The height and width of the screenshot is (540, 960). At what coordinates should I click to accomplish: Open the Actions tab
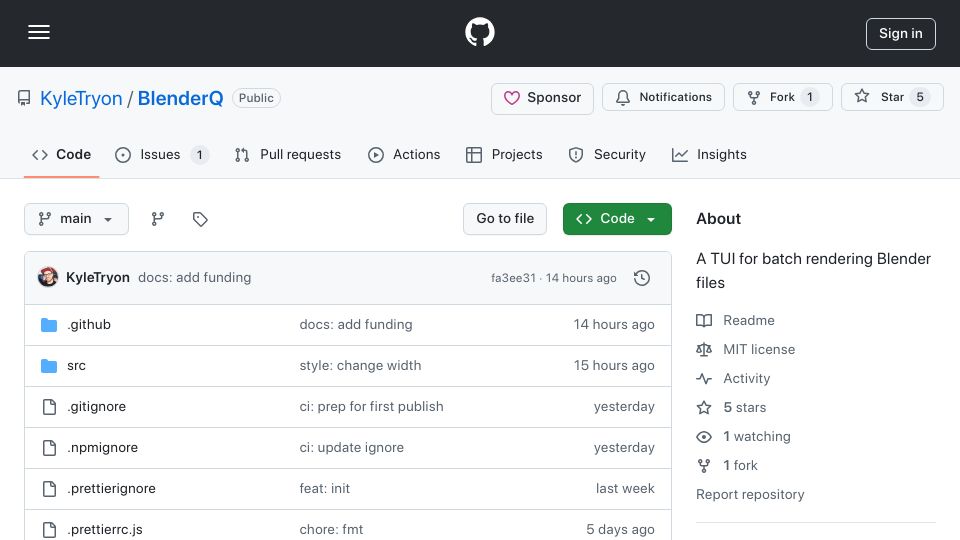[x=403, y=155]
